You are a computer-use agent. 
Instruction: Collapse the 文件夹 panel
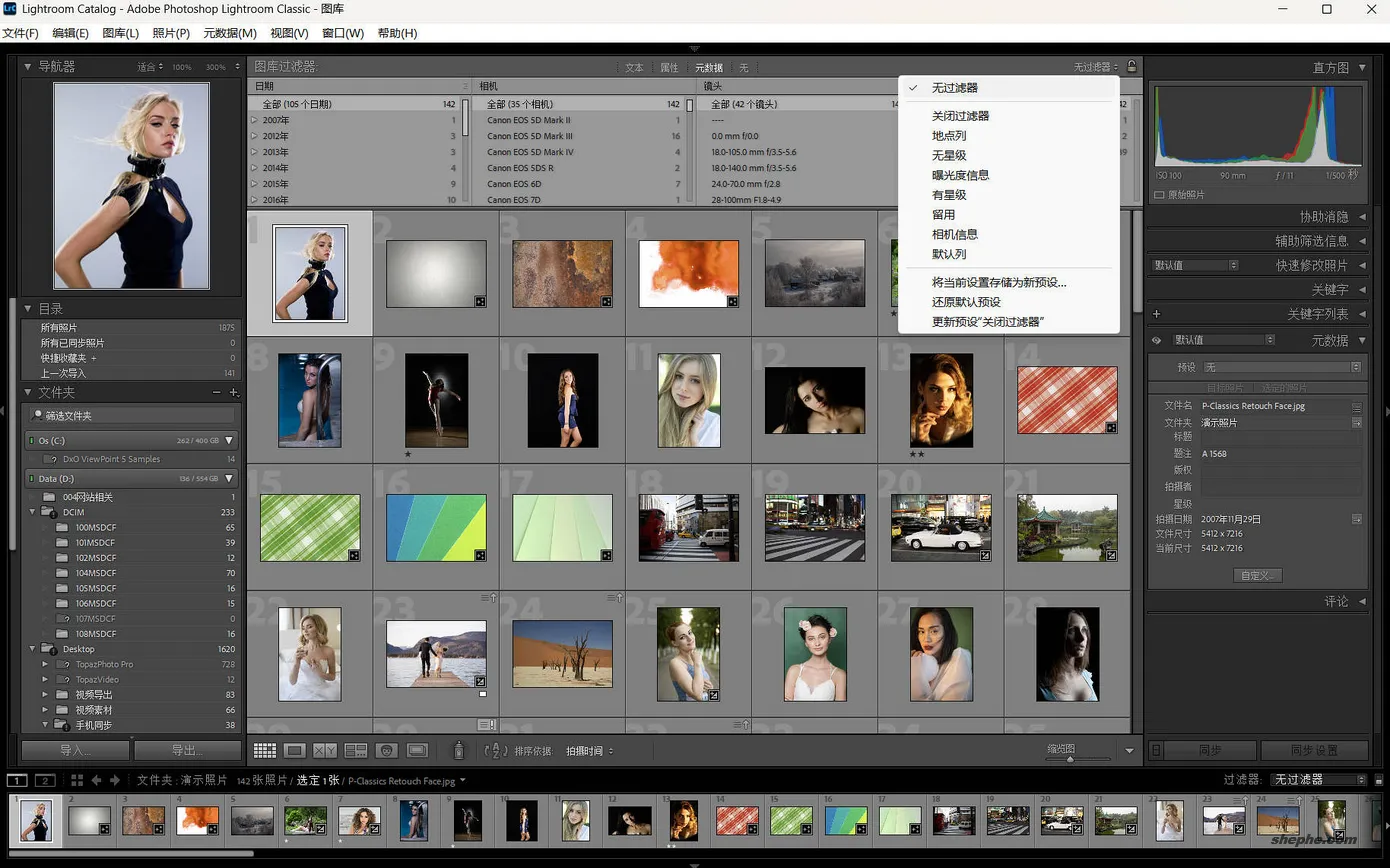(28, 393)
